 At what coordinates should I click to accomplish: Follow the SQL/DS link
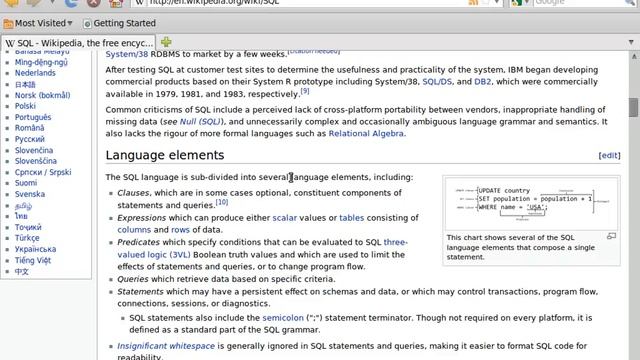437,82
